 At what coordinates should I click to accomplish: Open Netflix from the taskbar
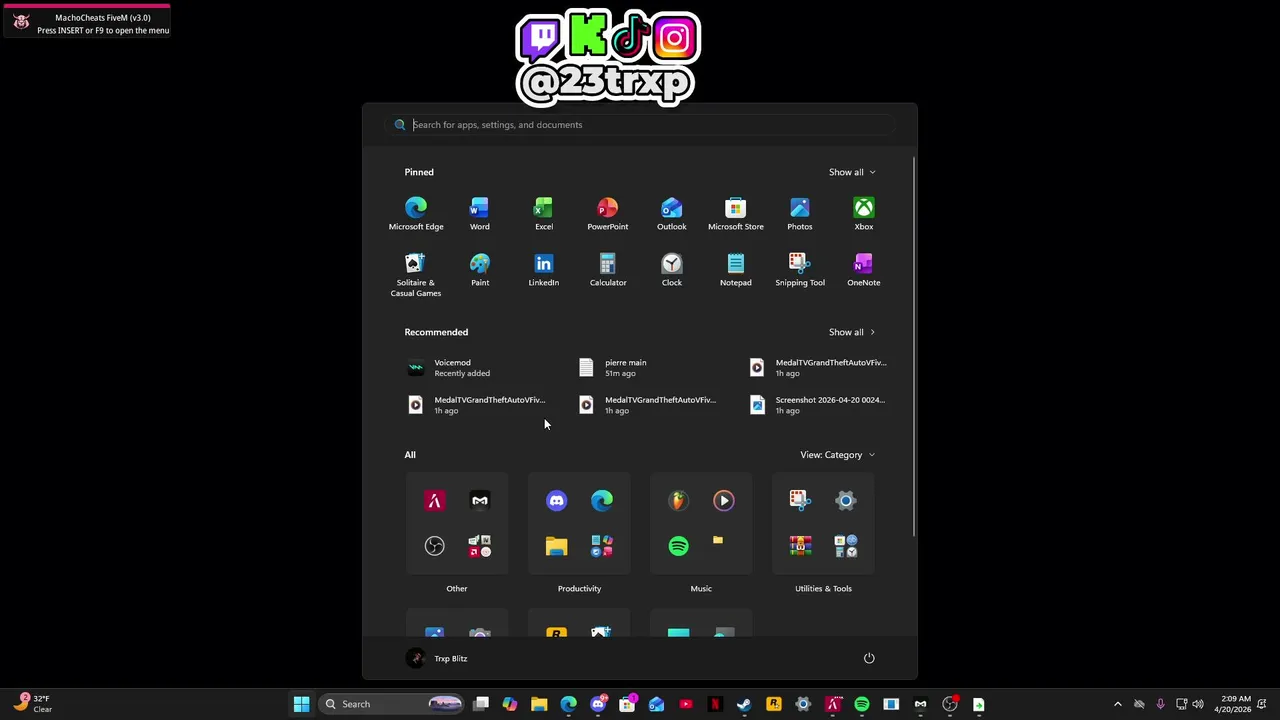(715, 704)
